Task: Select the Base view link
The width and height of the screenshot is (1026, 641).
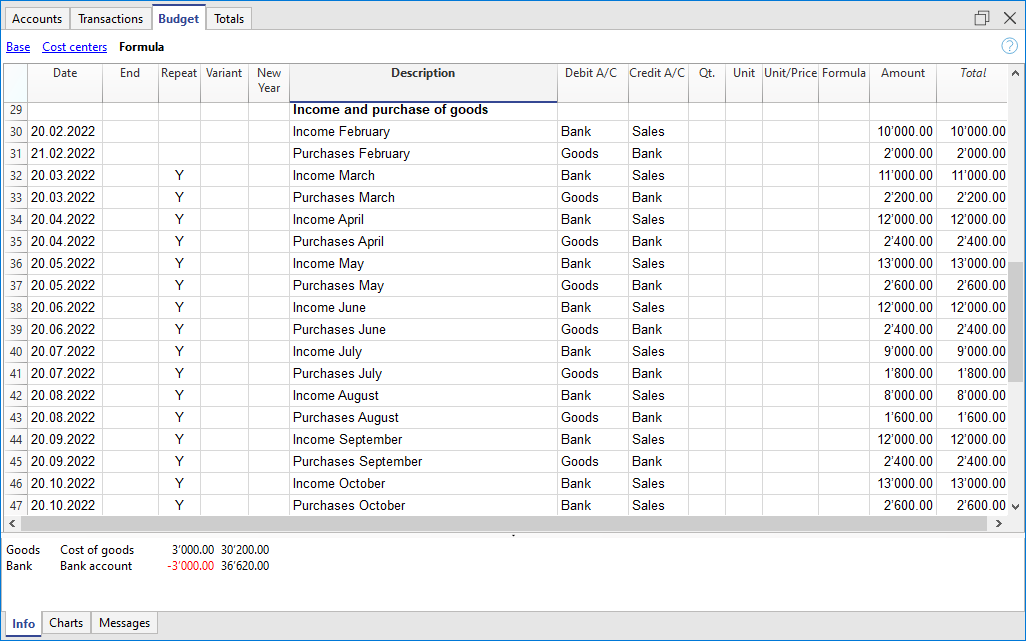Action: point(18,47)
